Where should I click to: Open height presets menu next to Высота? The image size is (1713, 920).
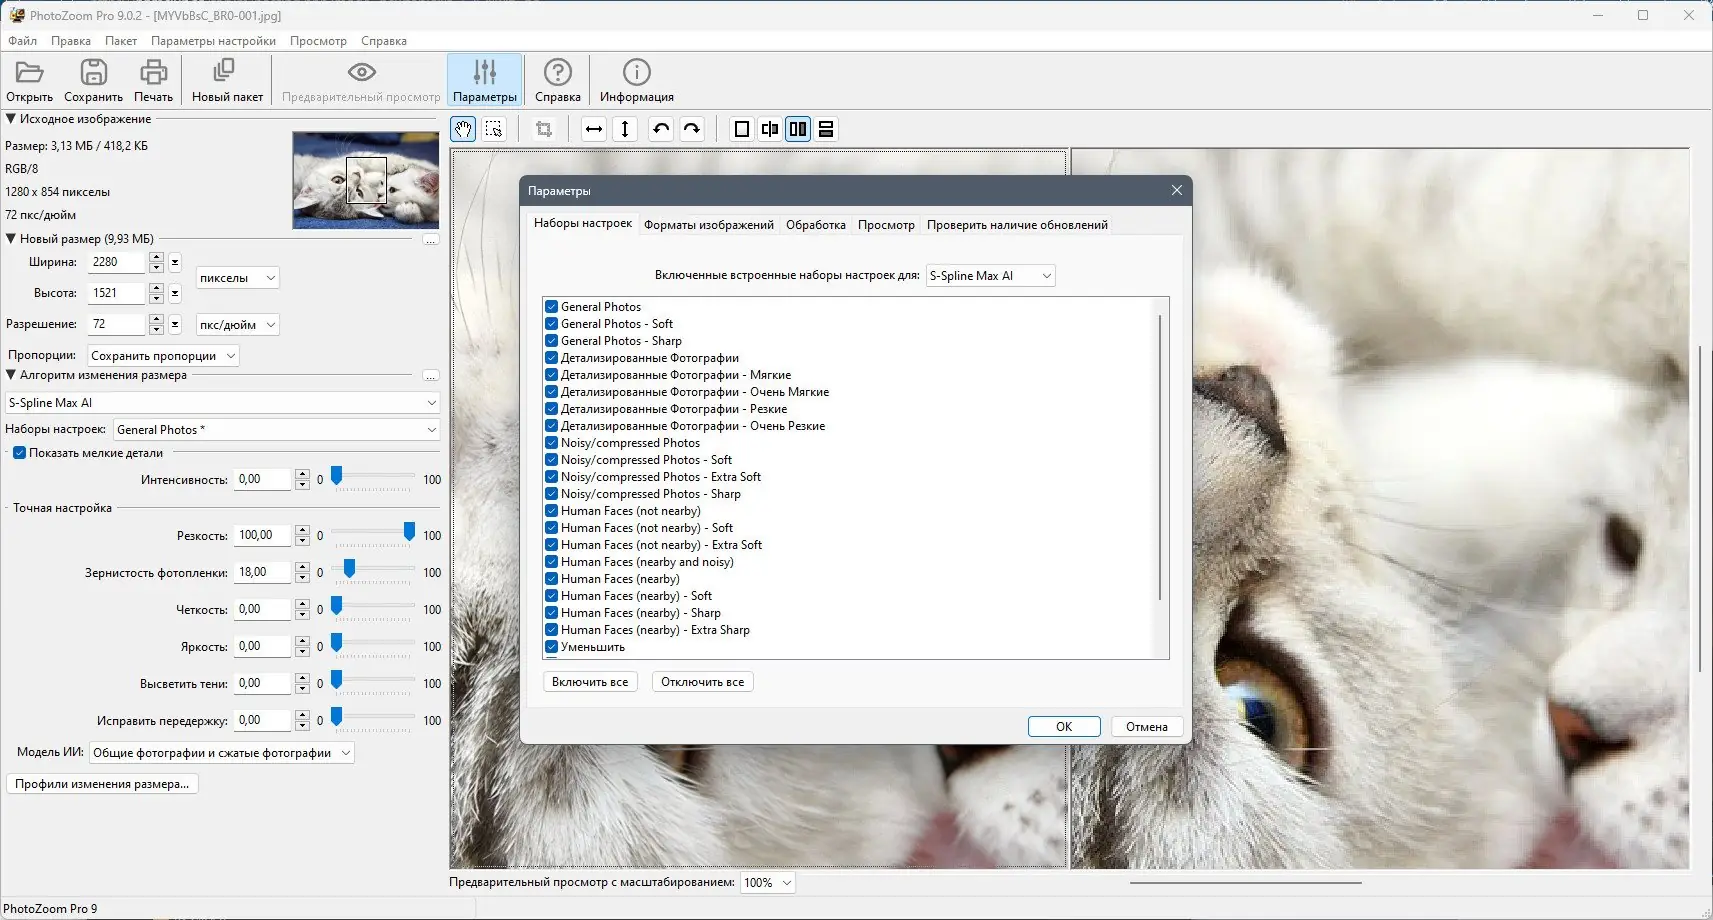click(175, 293)
